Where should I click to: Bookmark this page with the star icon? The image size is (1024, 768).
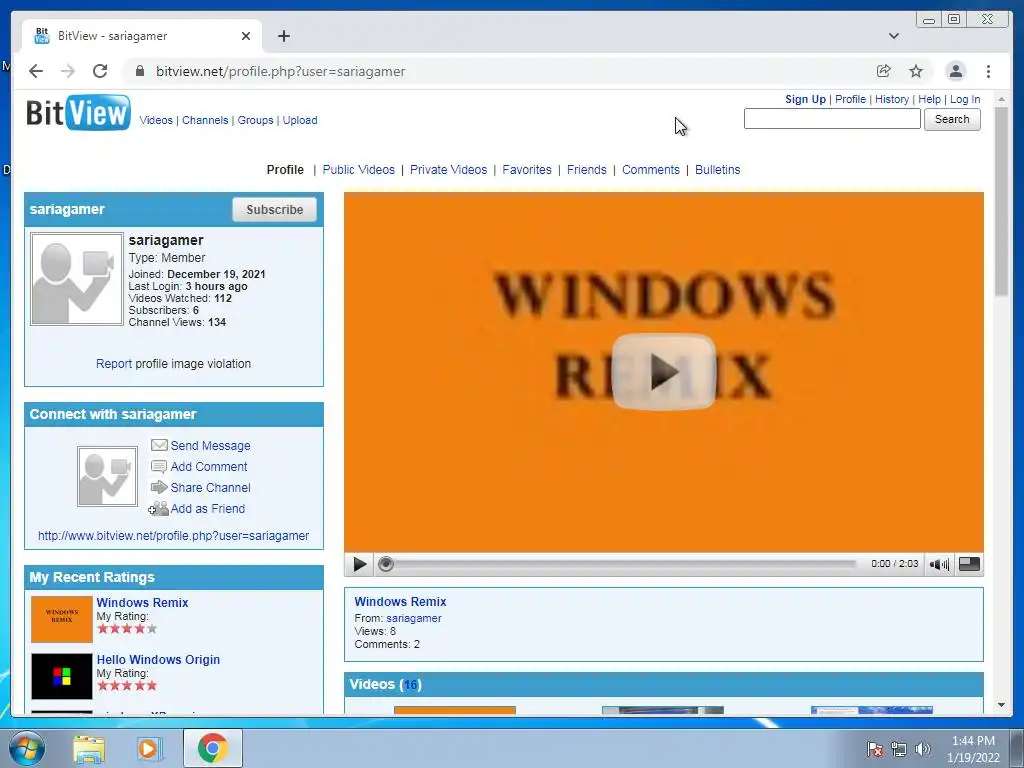click(916, 71)
